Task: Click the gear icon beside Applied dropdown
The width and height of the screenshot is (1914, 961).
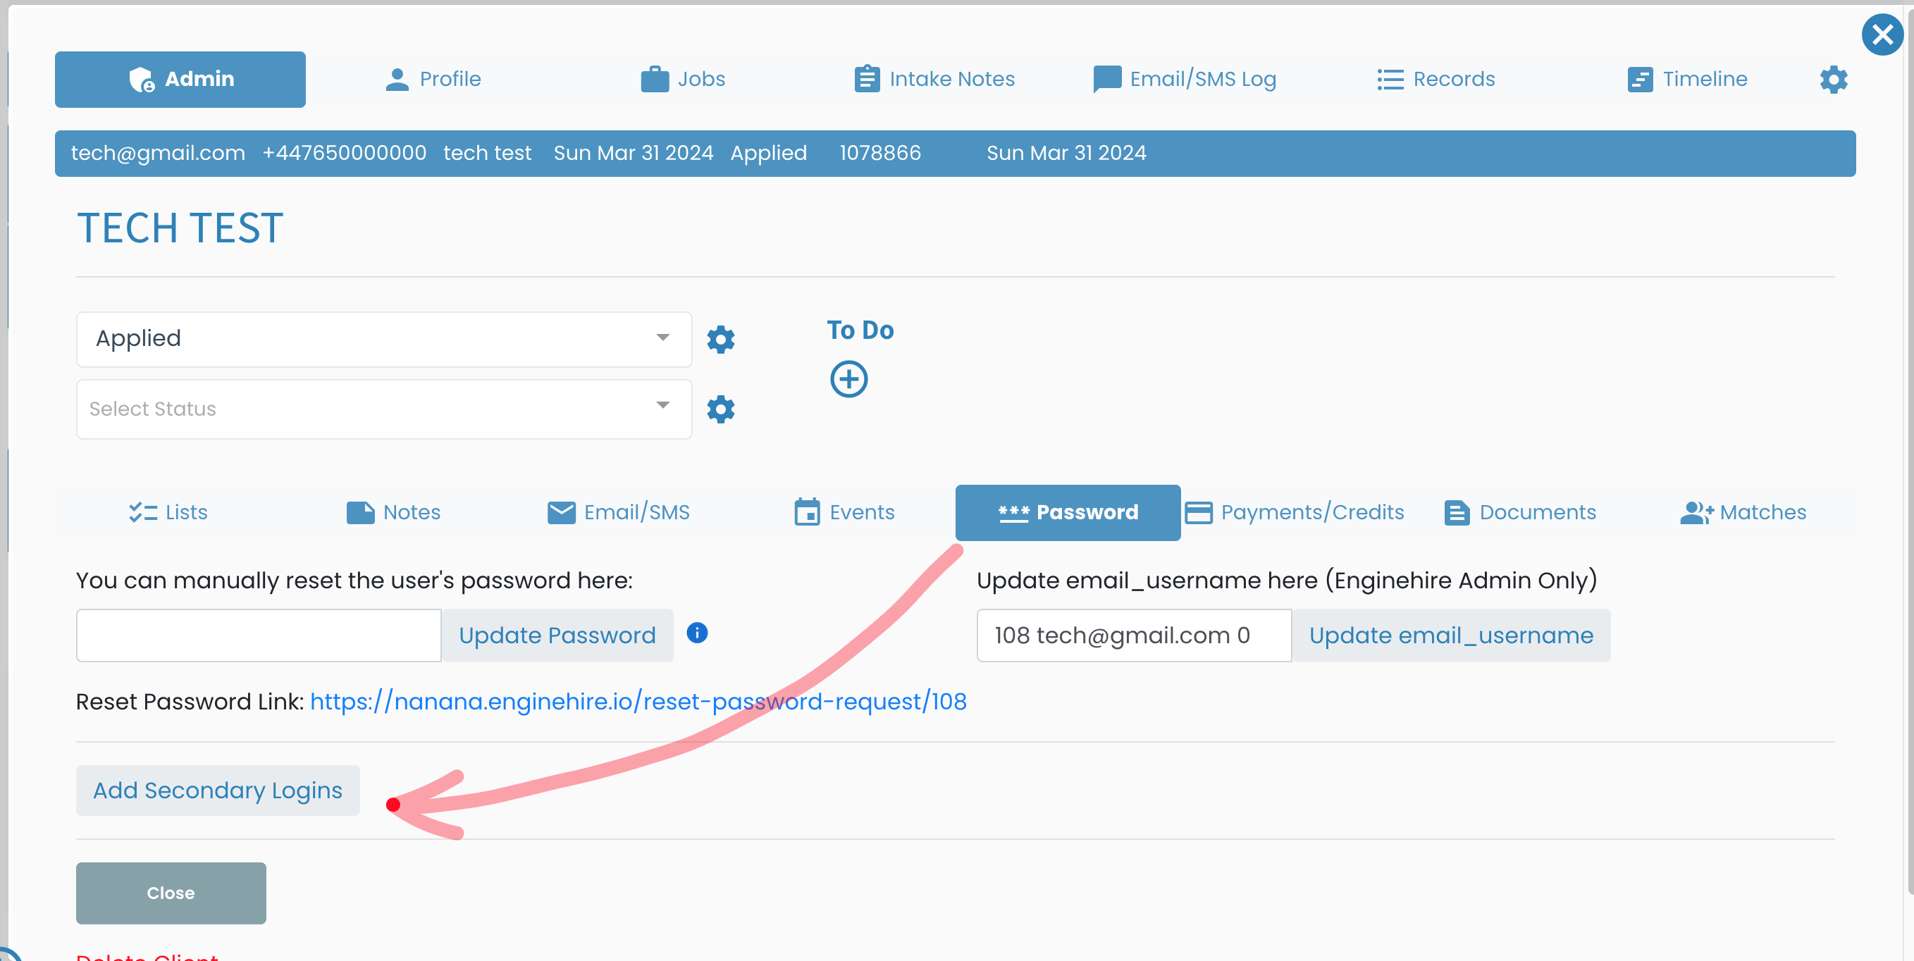Action: (x=721, y=339)
